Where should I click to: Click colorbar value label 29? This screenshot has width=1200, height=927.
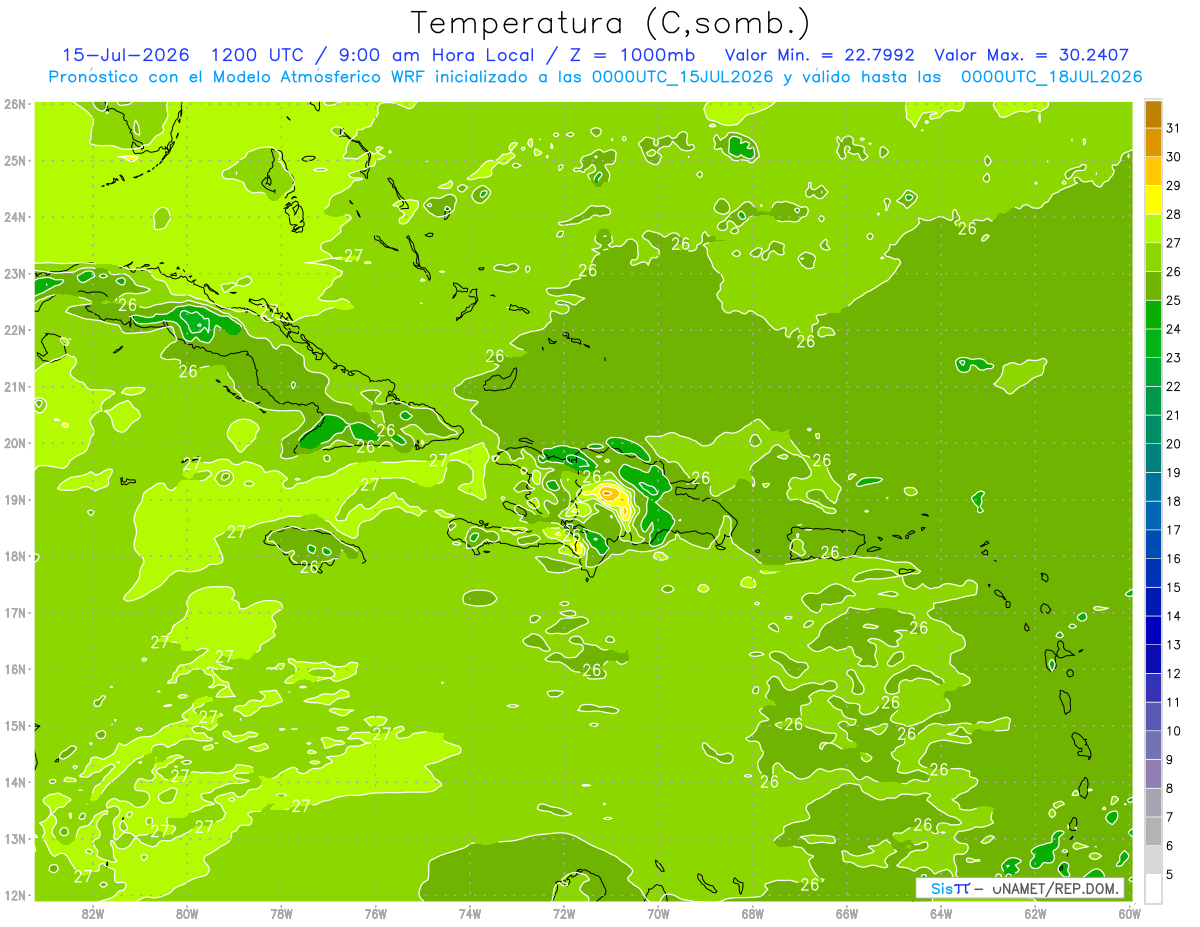tap(1174, 186)
